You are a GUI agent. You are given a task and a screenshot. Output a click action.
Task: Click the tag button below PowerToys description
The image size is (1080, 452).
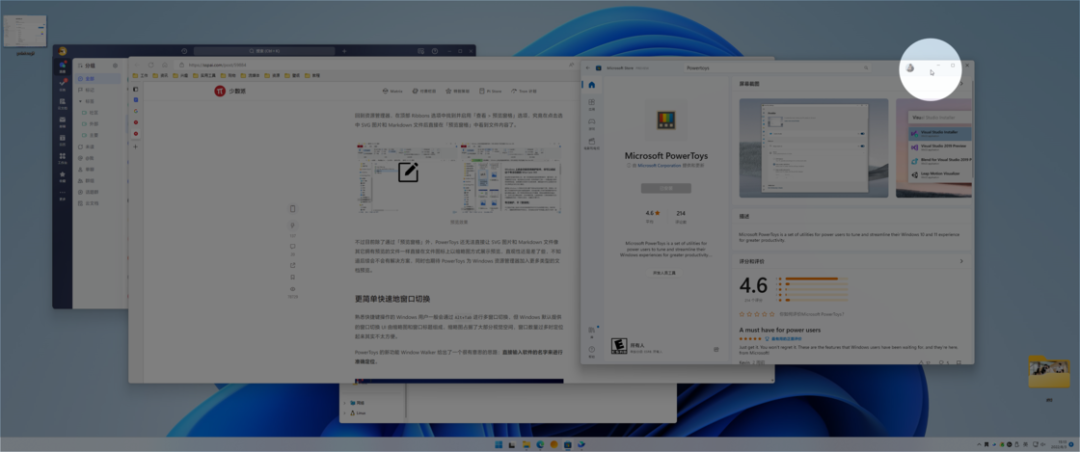[664, 273]
